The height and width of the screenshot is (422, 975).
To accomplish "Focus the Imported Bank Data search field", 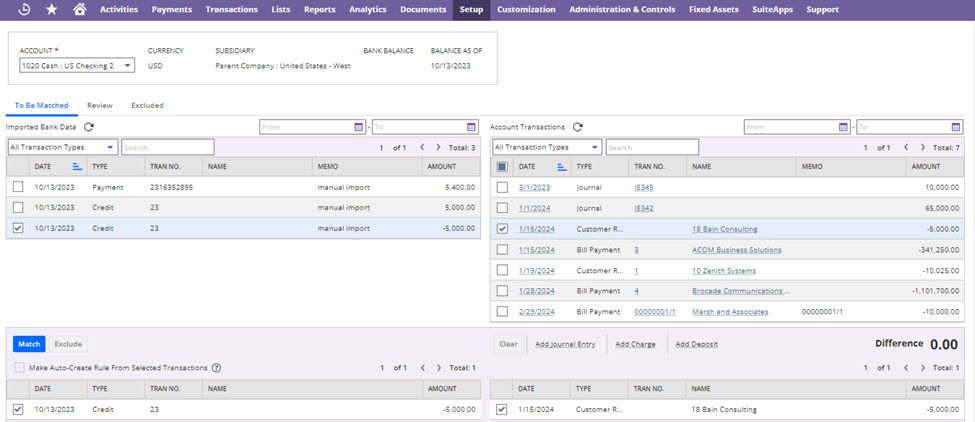I will click(168, 147).
